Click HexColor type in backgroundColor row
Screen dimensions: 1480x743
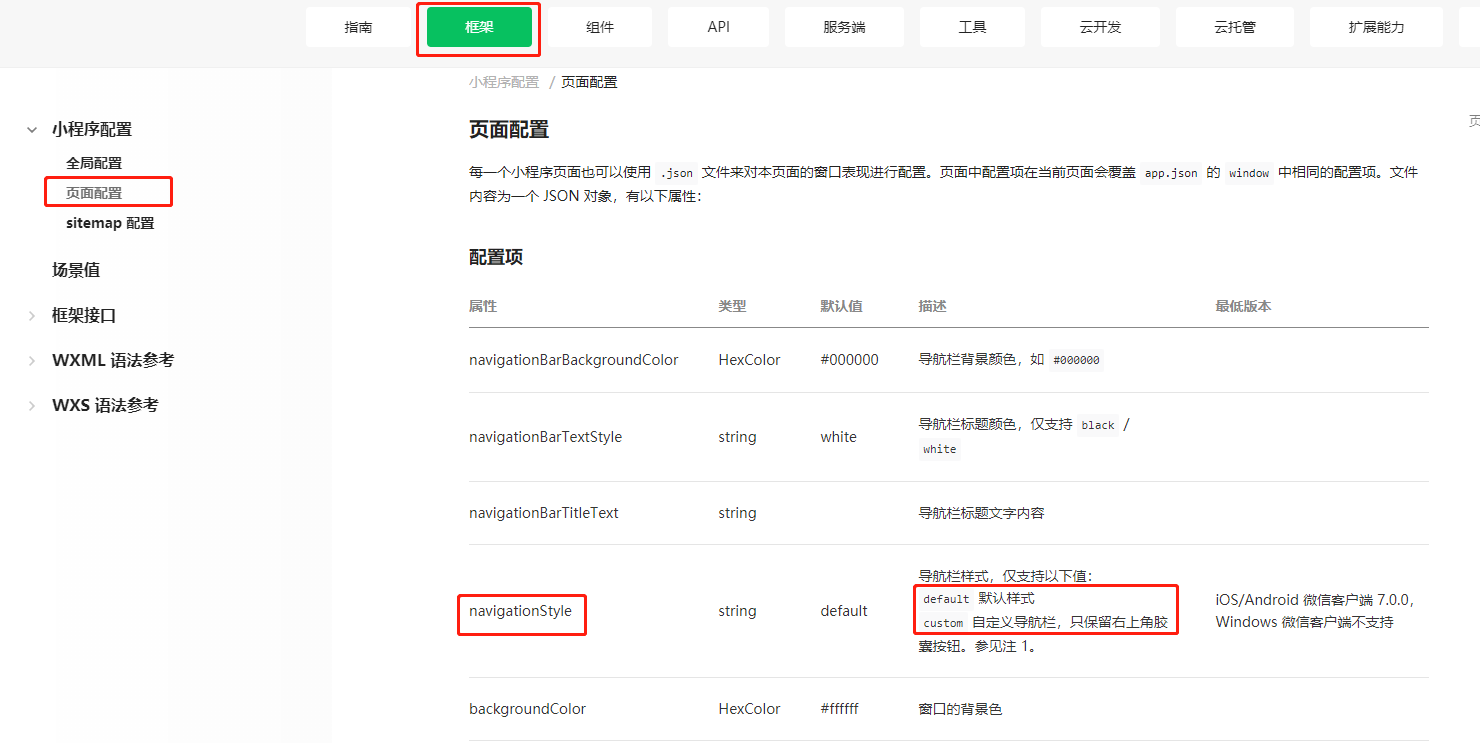click(749, 709)
